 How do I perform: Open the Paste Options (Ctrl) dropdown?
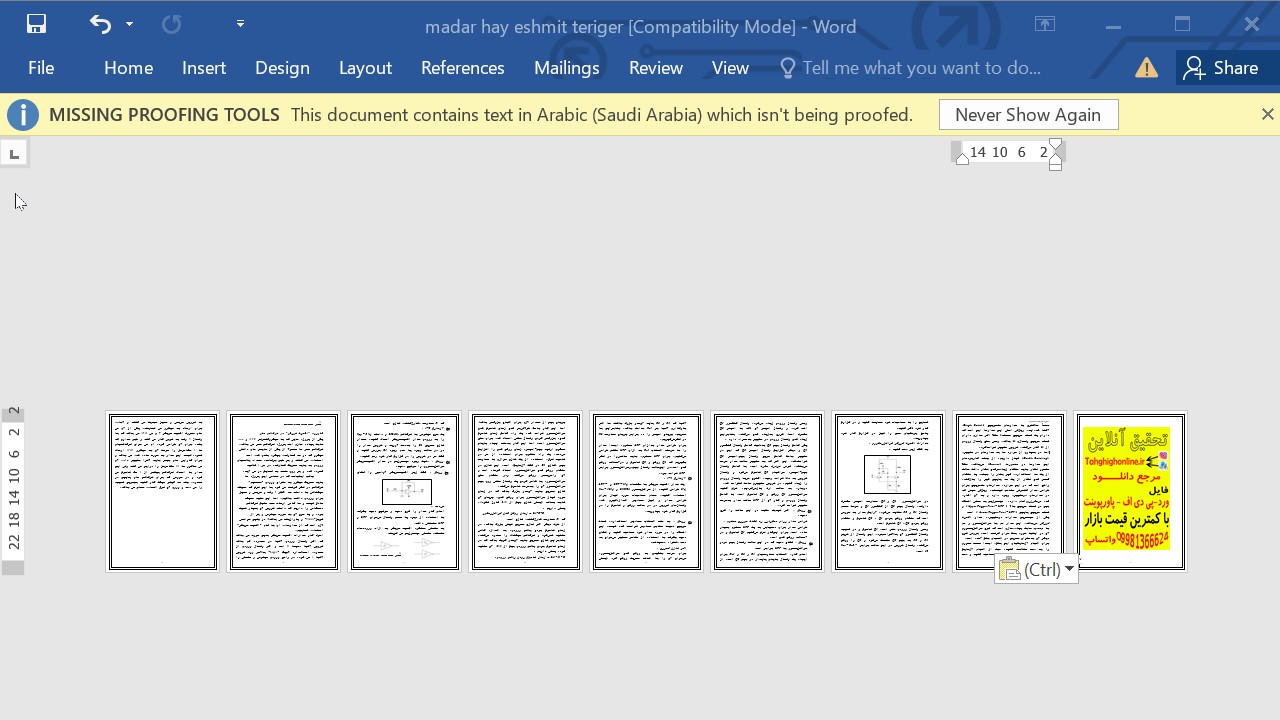click(x=1069, y=570)
